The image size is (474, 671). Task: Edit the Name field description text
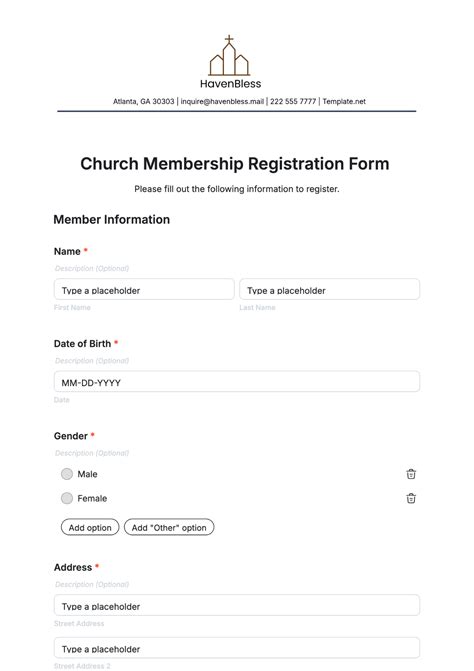[92, 268]
